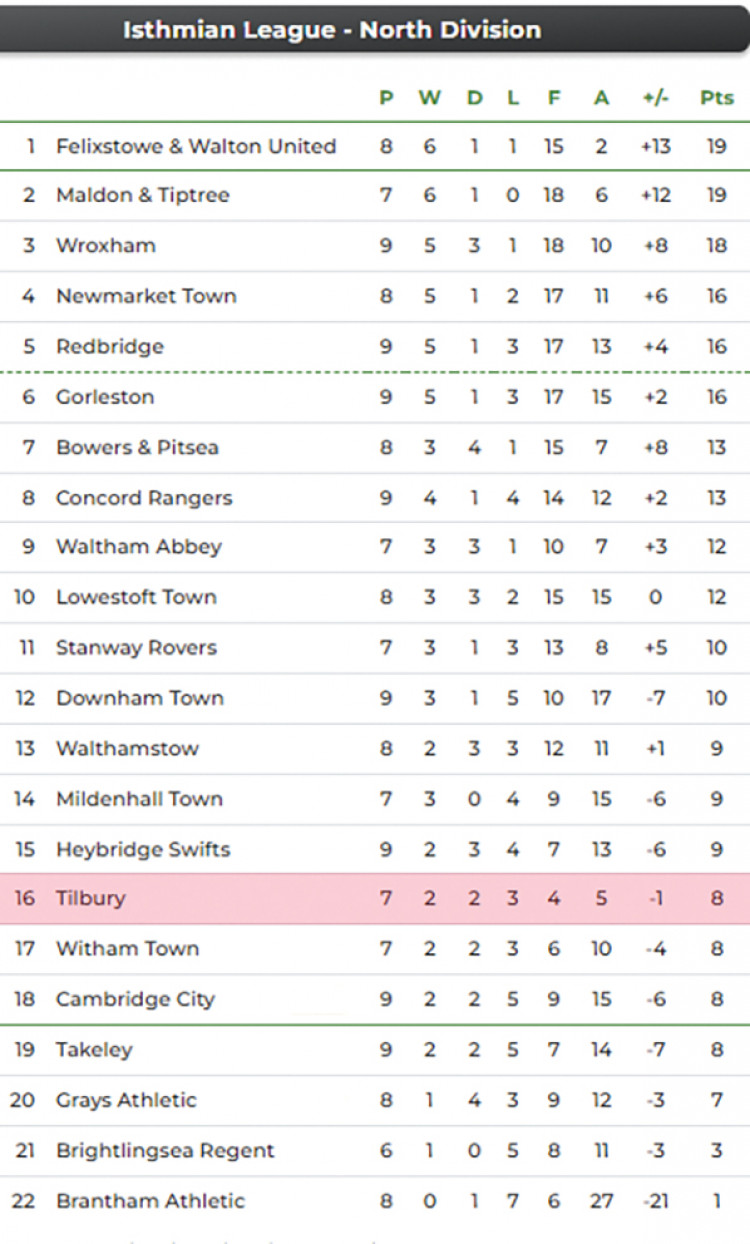Select Grays Athletic in the table
Image resolution: width=750 pixels, height=1244 pixels.
(126, 1100)
